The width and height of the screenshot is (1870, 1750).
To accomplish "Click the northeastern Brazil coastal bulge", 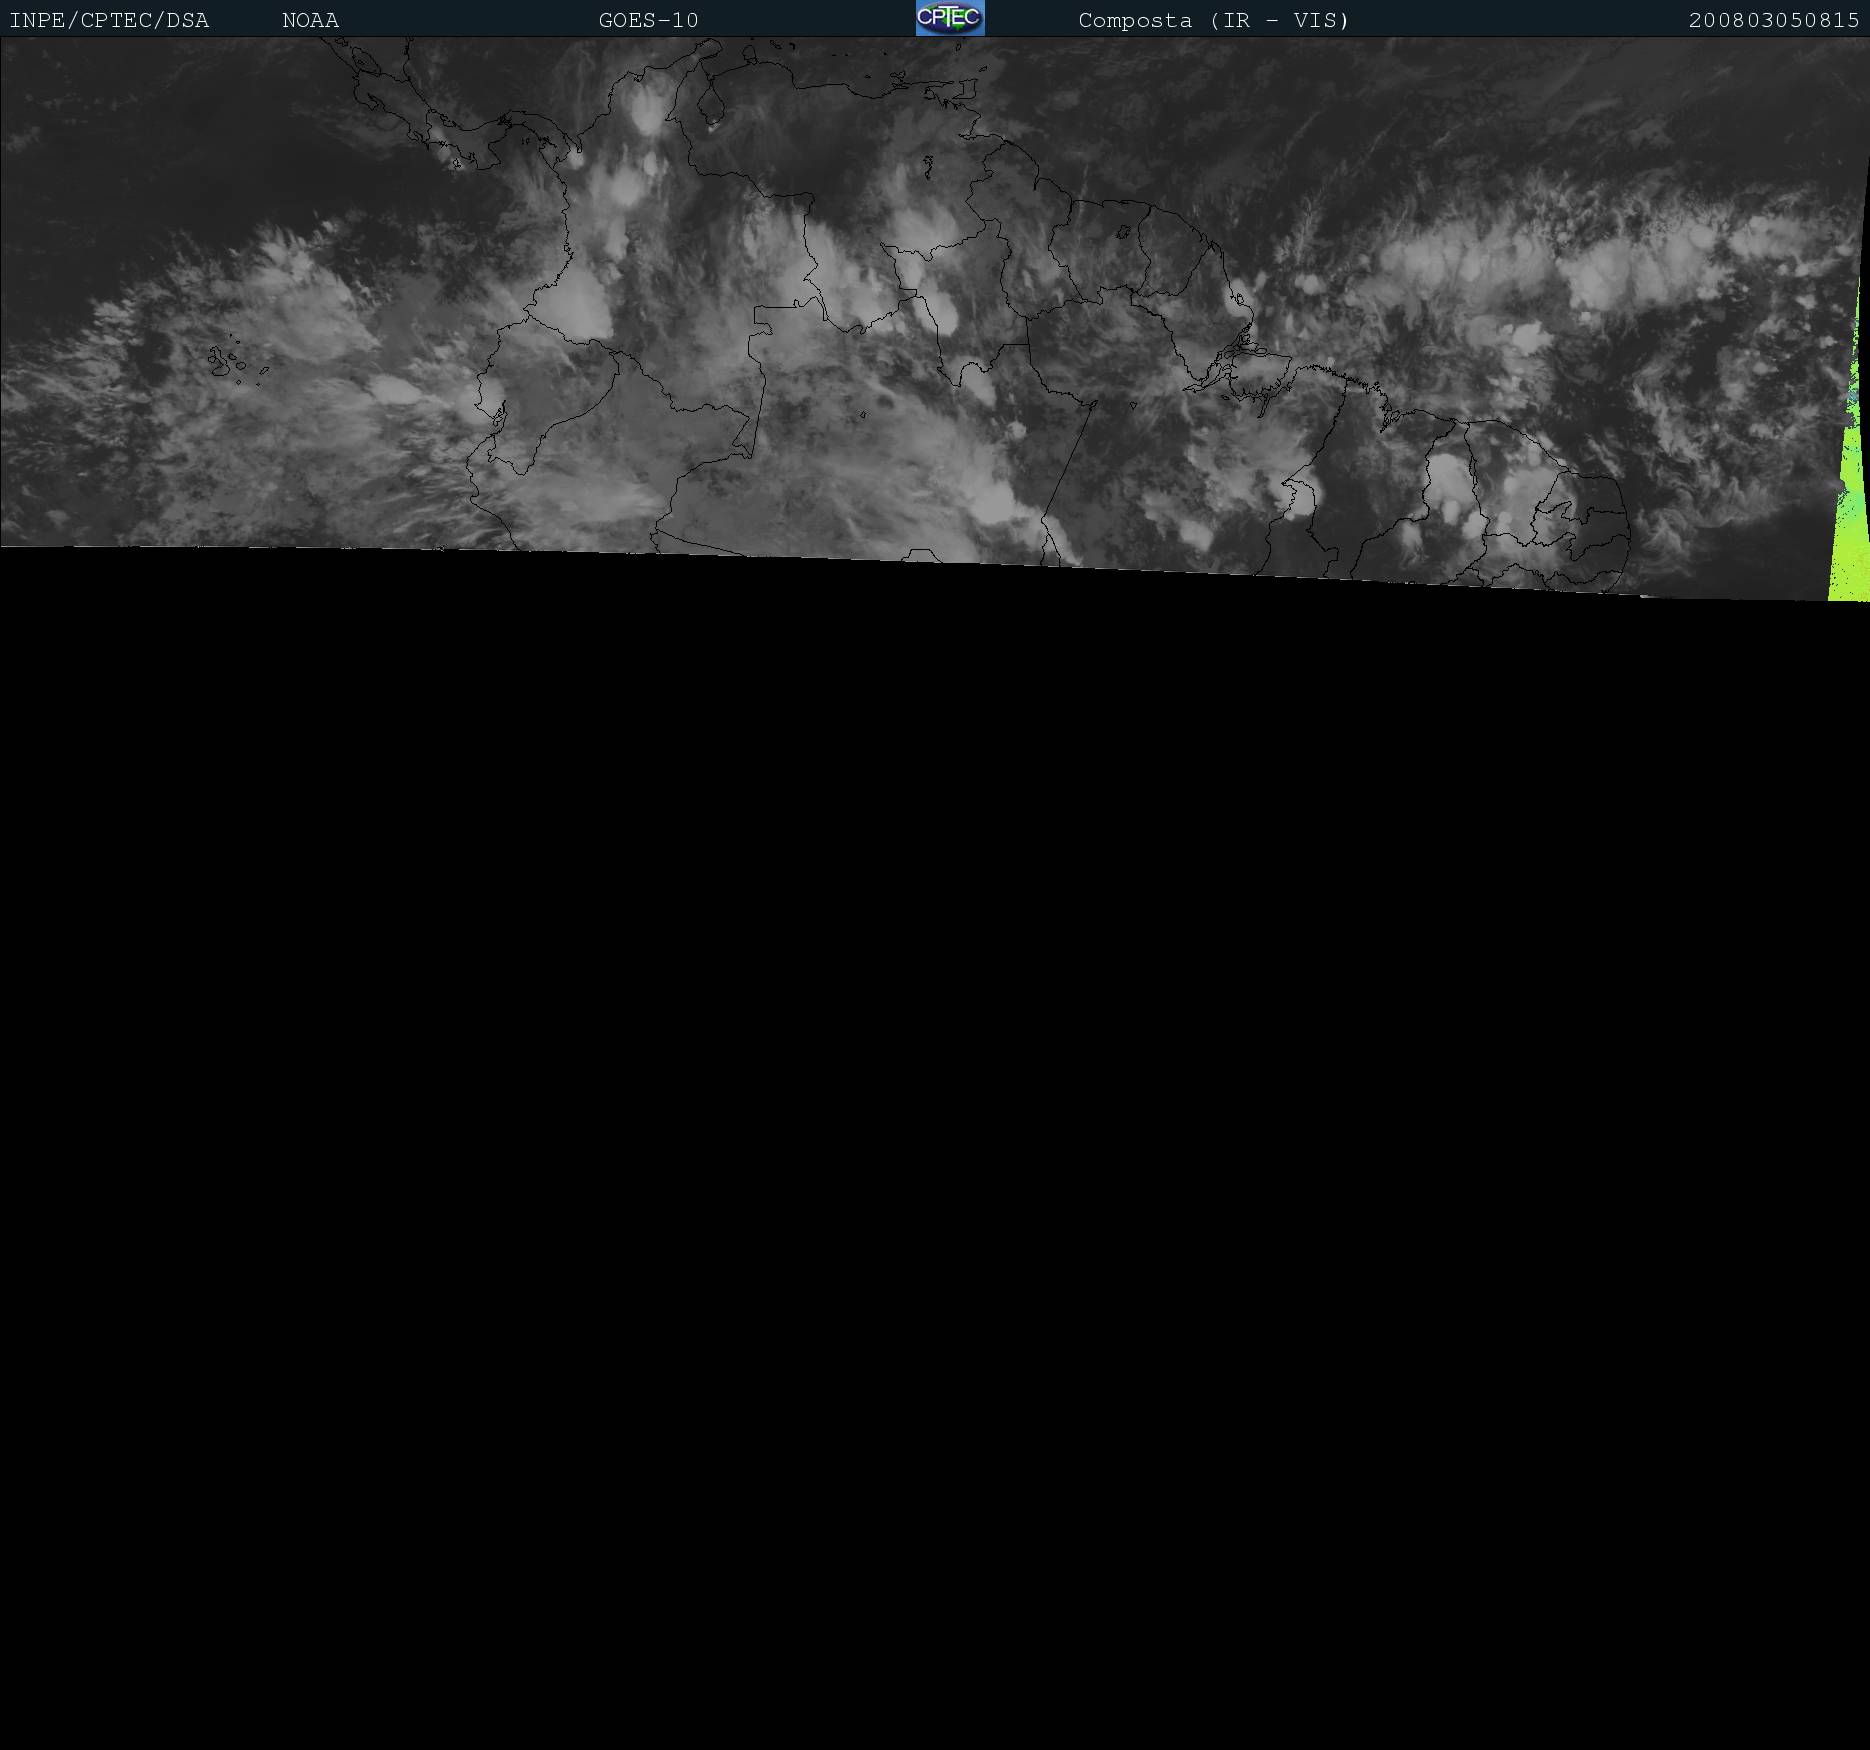I will [x=1590, y=520].
